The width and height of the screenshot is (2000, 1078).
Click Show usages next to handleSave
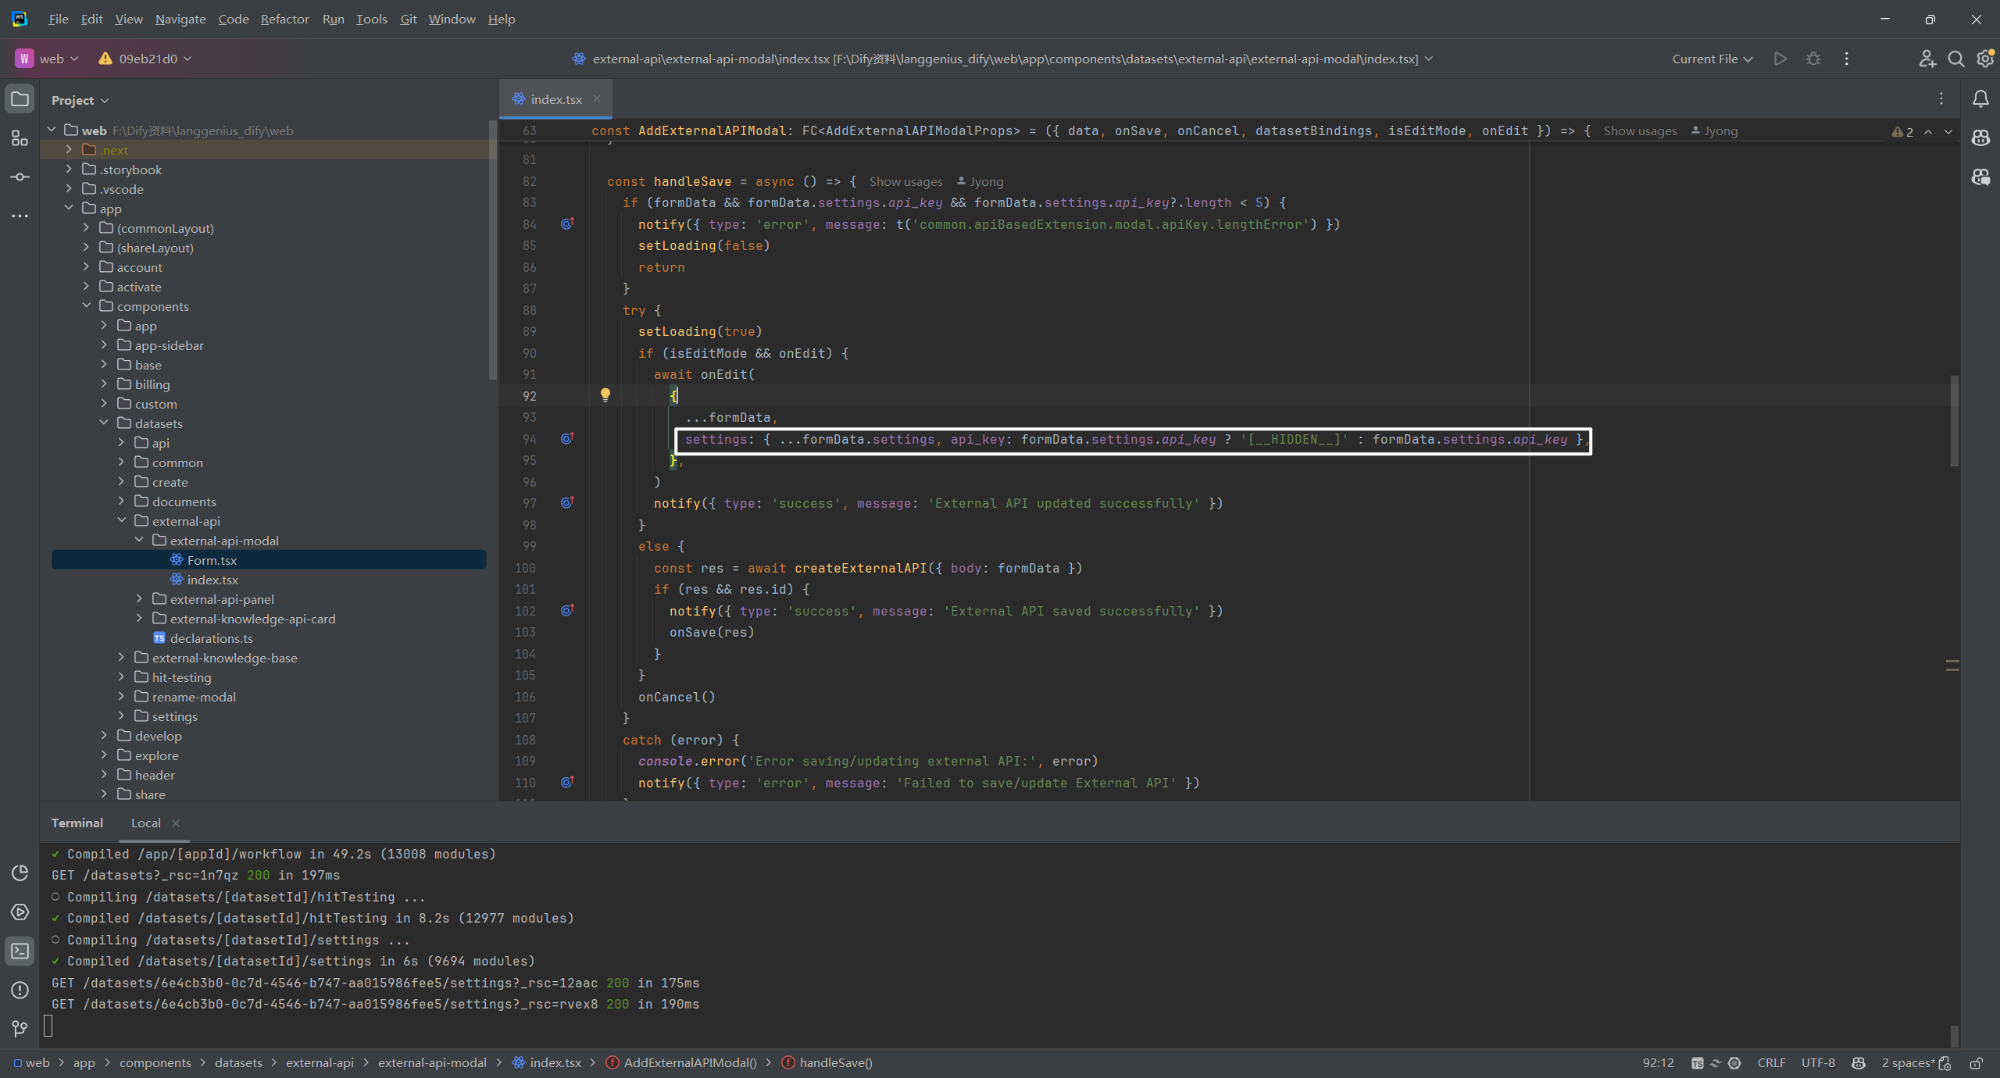(905, 181)
